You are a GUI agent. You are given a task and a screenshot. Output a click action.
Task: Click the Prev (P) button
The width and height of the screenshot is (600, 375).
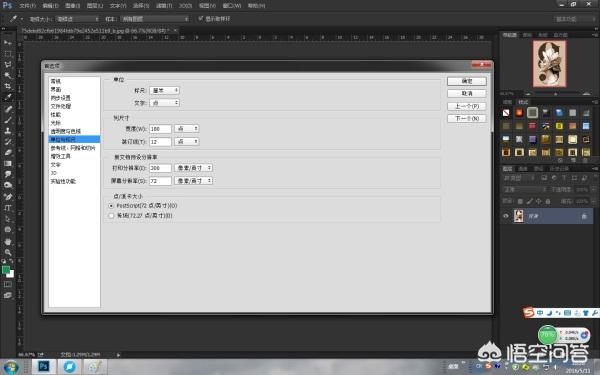(467, 106)
